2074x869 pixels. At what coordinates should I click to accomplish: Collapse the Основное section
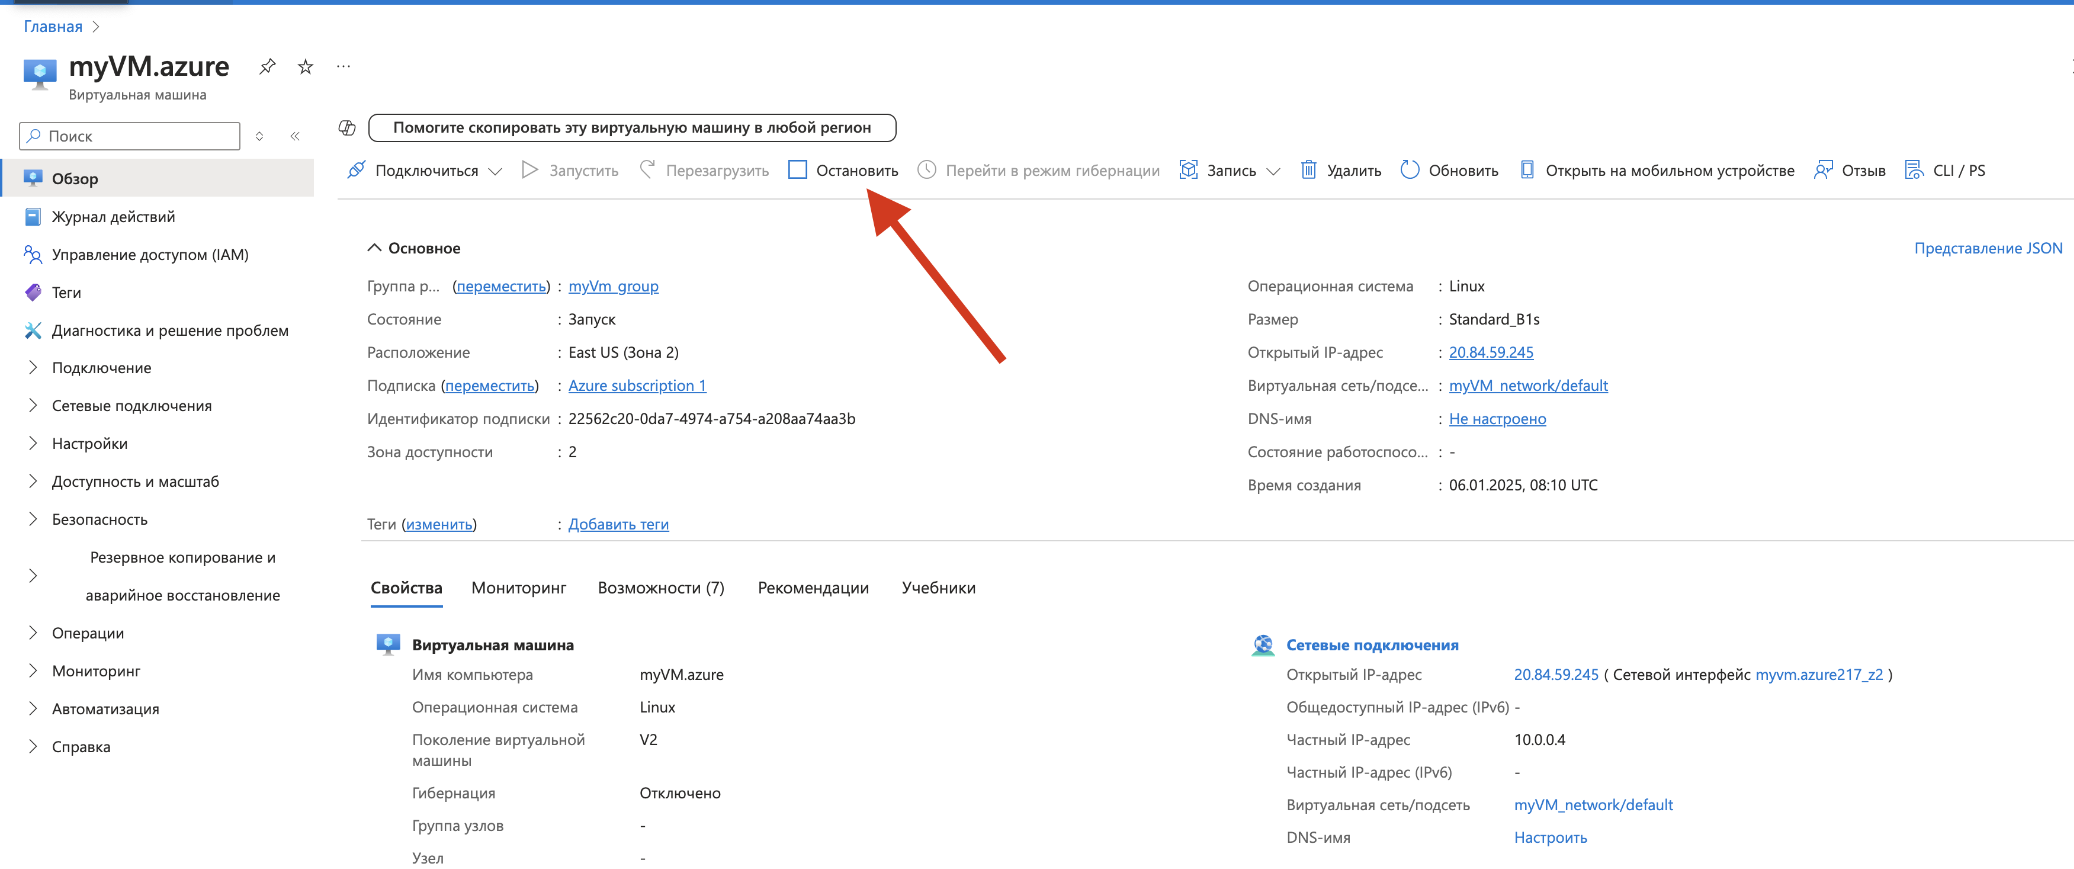375,248
